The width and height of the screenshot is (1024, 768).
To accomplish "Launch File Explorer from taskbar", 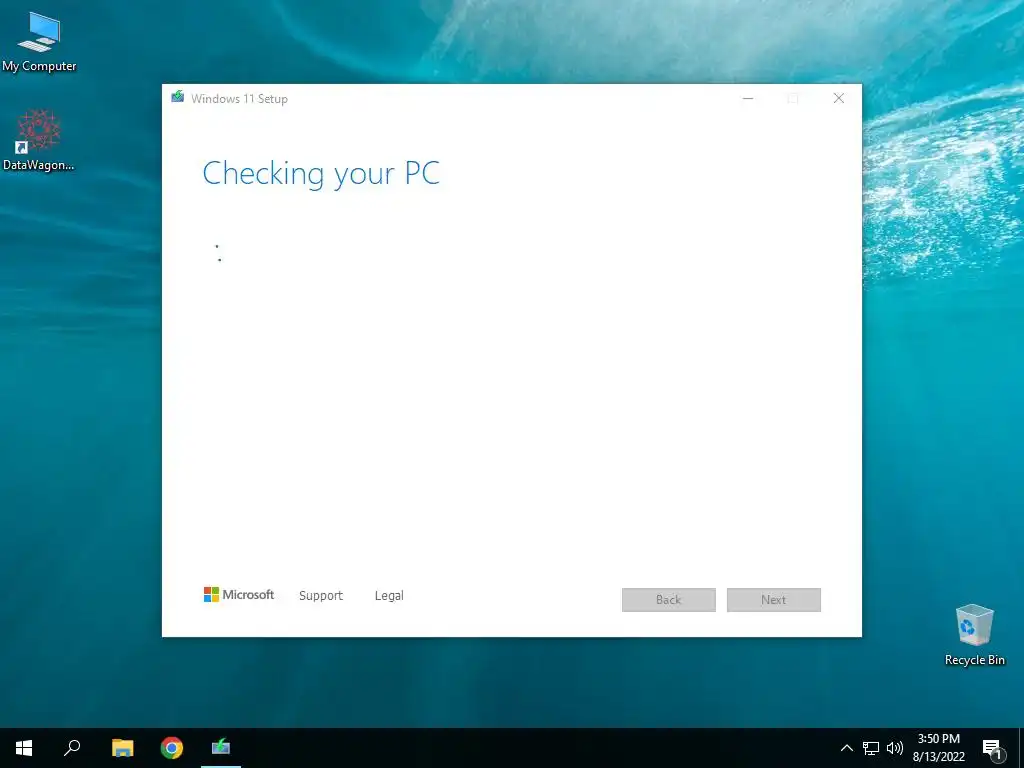I will pos(122,748).
